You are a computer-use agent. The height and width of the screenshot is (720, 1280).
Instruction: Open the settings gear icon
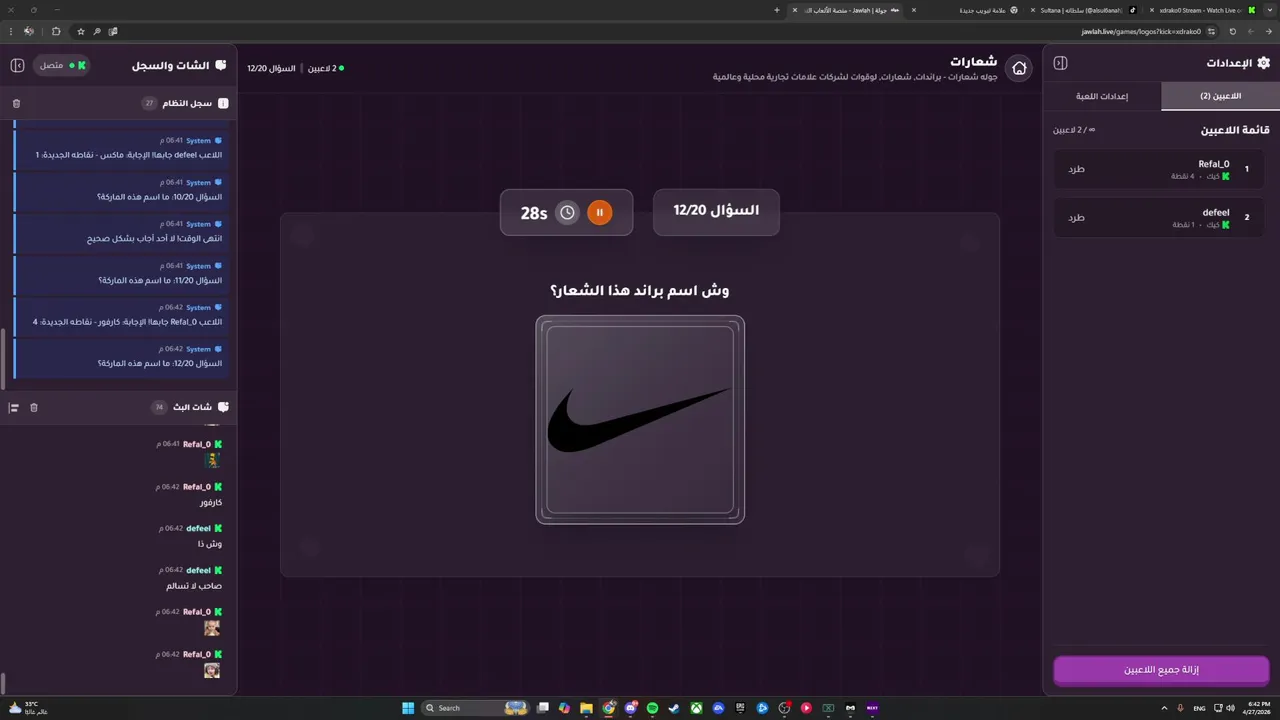click(x=1263, y=63)
